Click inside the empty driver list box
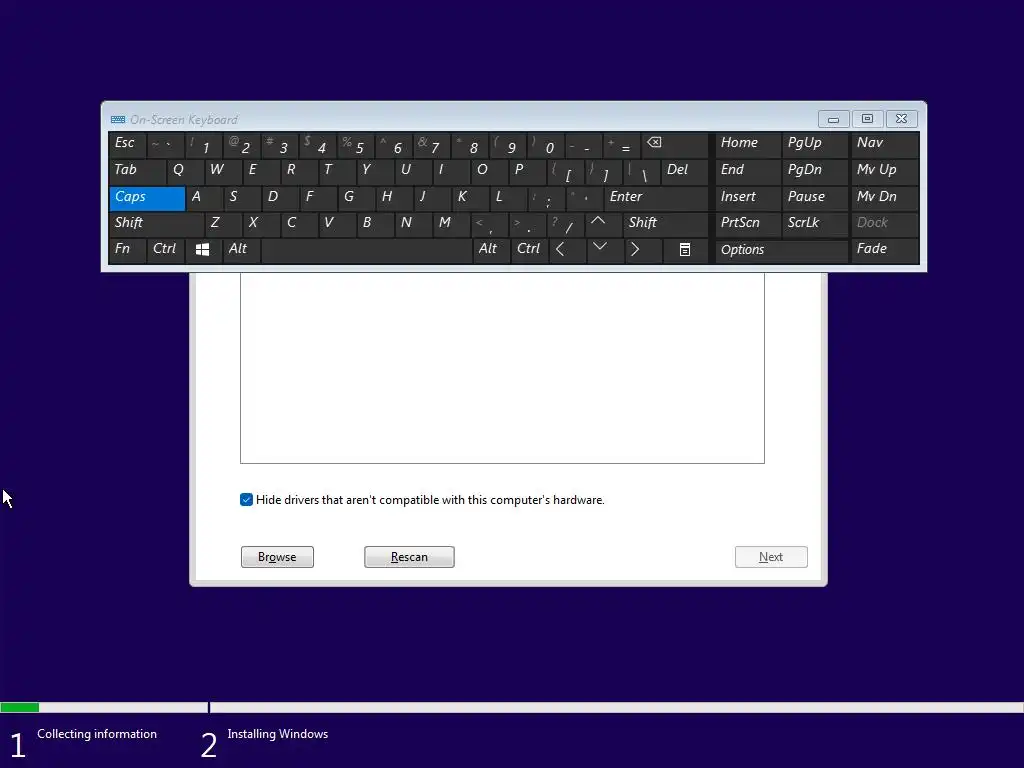Viewport: 1024px width, 768px height. point(502,368)
